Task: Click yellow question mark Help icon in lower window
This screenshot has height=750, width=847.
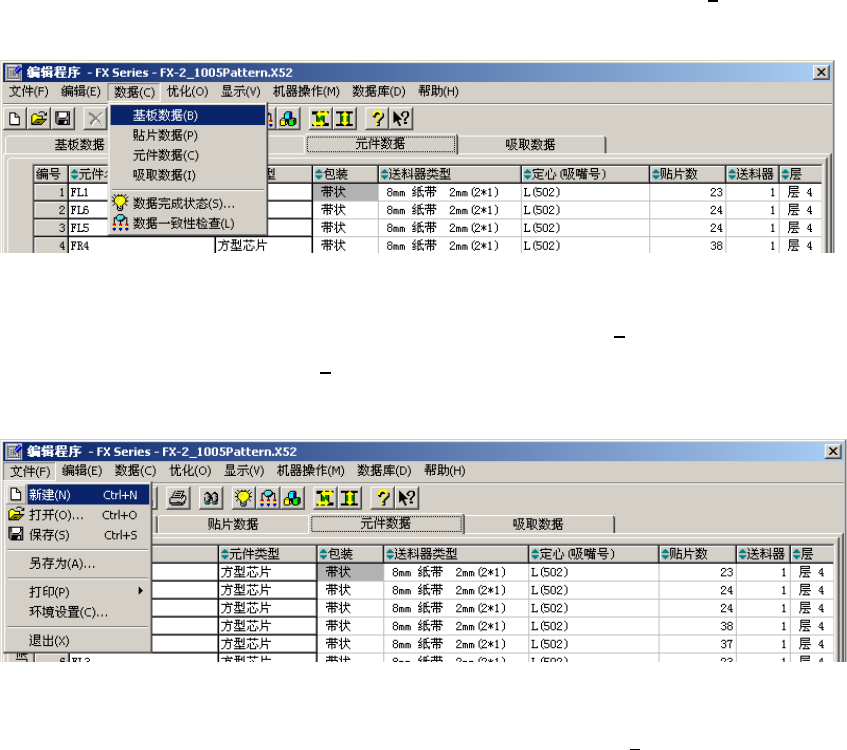Action: [383, 498]
